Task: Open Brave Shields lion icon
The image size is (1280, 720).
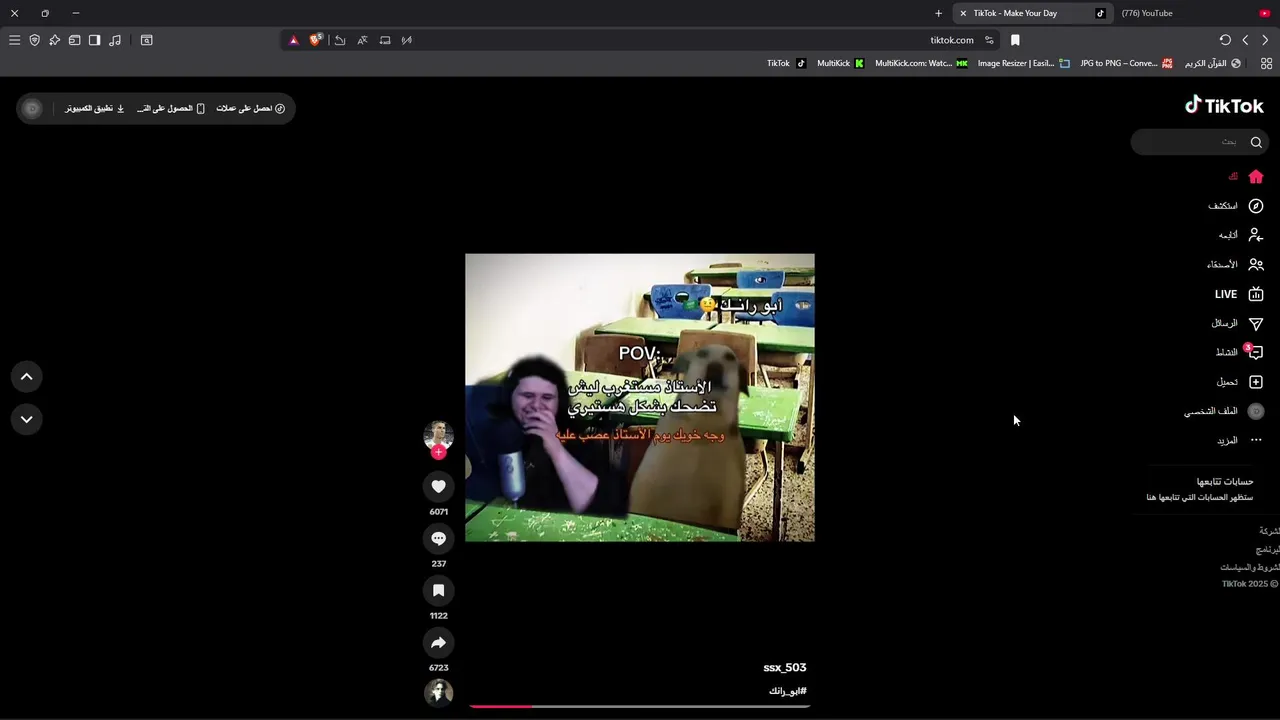Action: coord(316,40)
